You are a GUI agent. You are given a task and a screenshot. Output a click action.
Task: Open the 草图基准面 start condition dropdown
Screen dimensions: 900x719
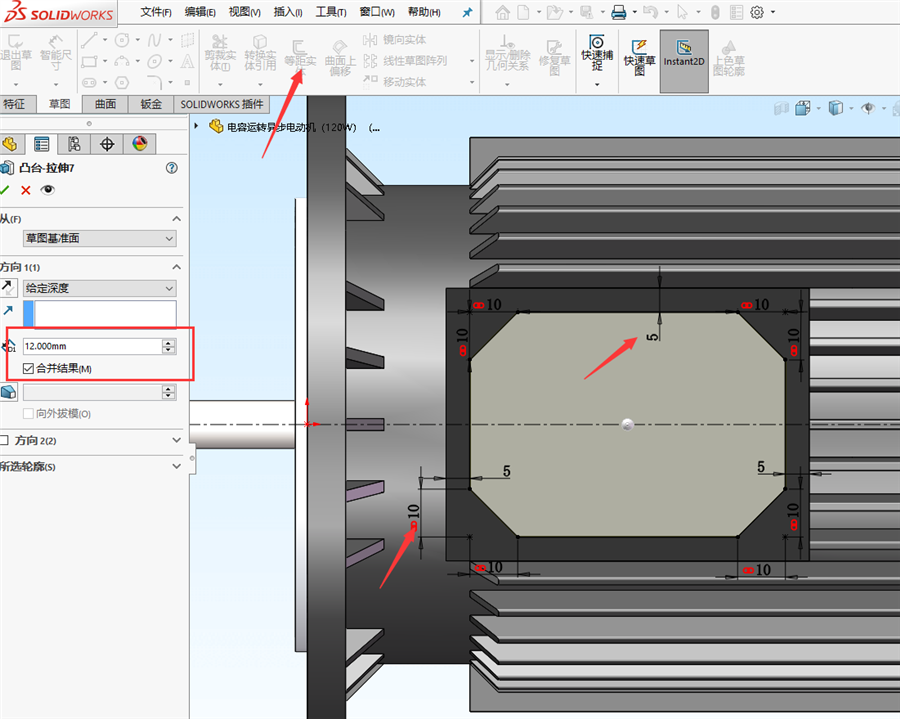coord(100,238)
